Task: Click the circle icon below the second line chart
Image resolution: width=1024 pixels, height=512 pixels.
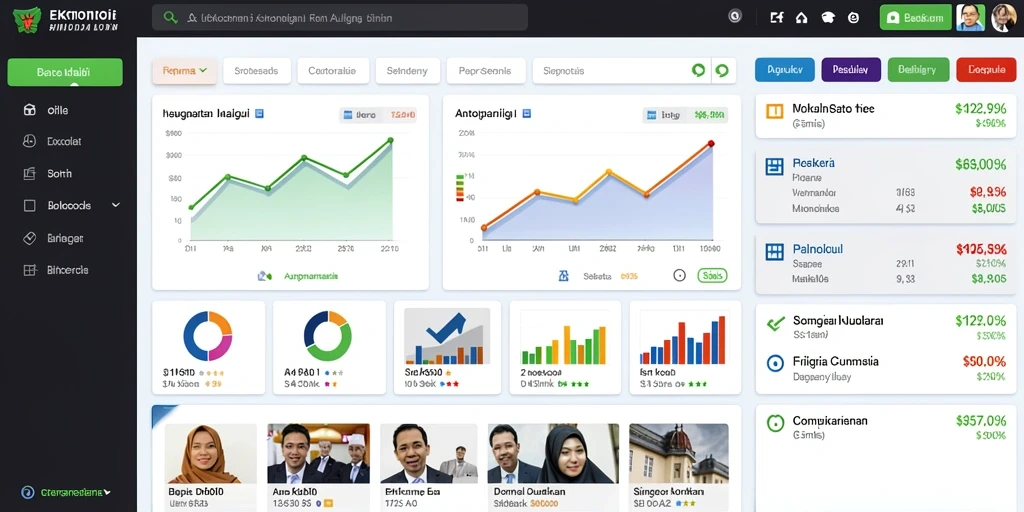Action: tap(679, 276)
